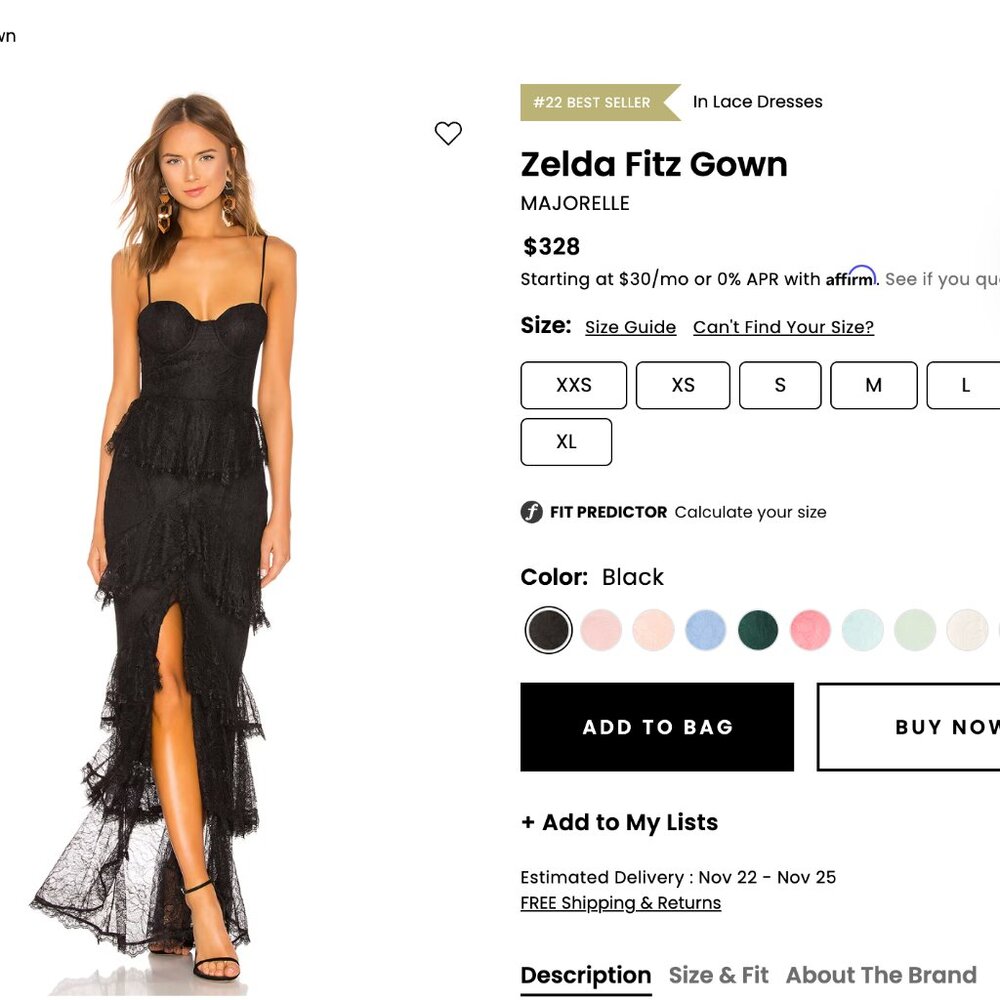Select size M

(x=873, y=385)
